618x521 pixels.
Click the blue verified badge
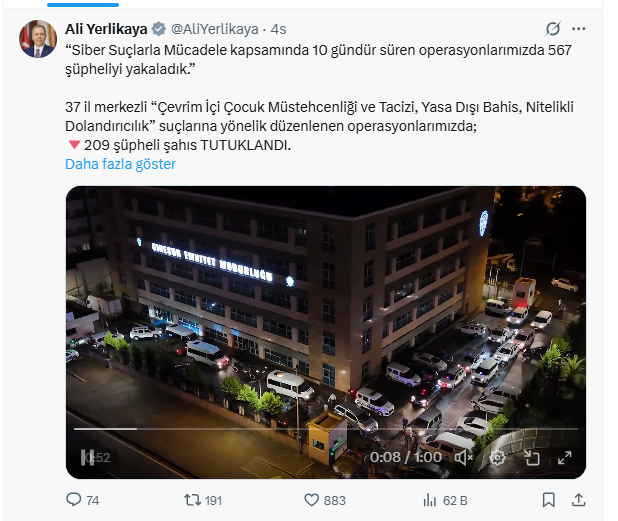click(x=158, y=29)
